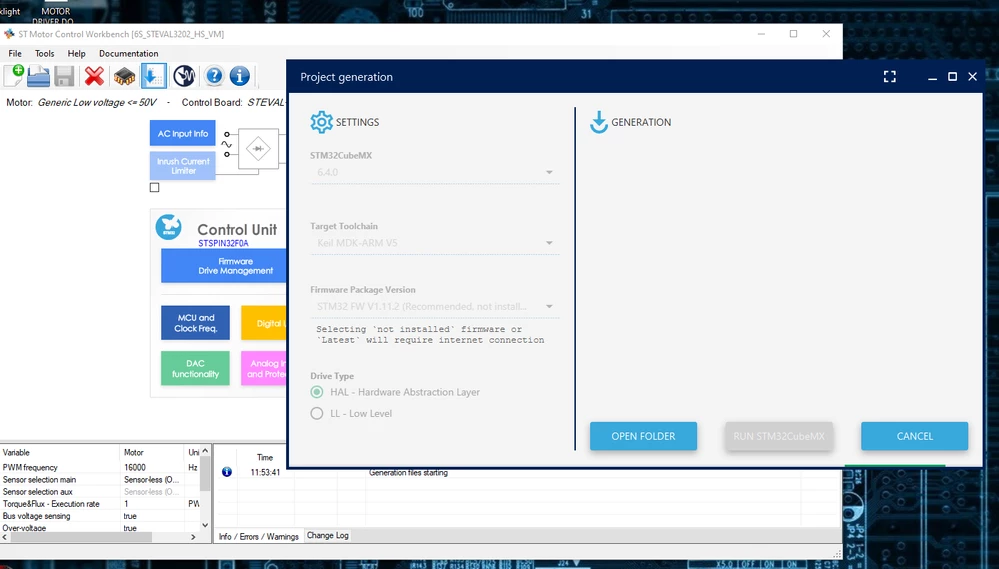The width and height of the screenshot is (999, 569).
Task: Open the Inrush Current Limiter block
Action: pyautogui.click(x=183, y=166)
